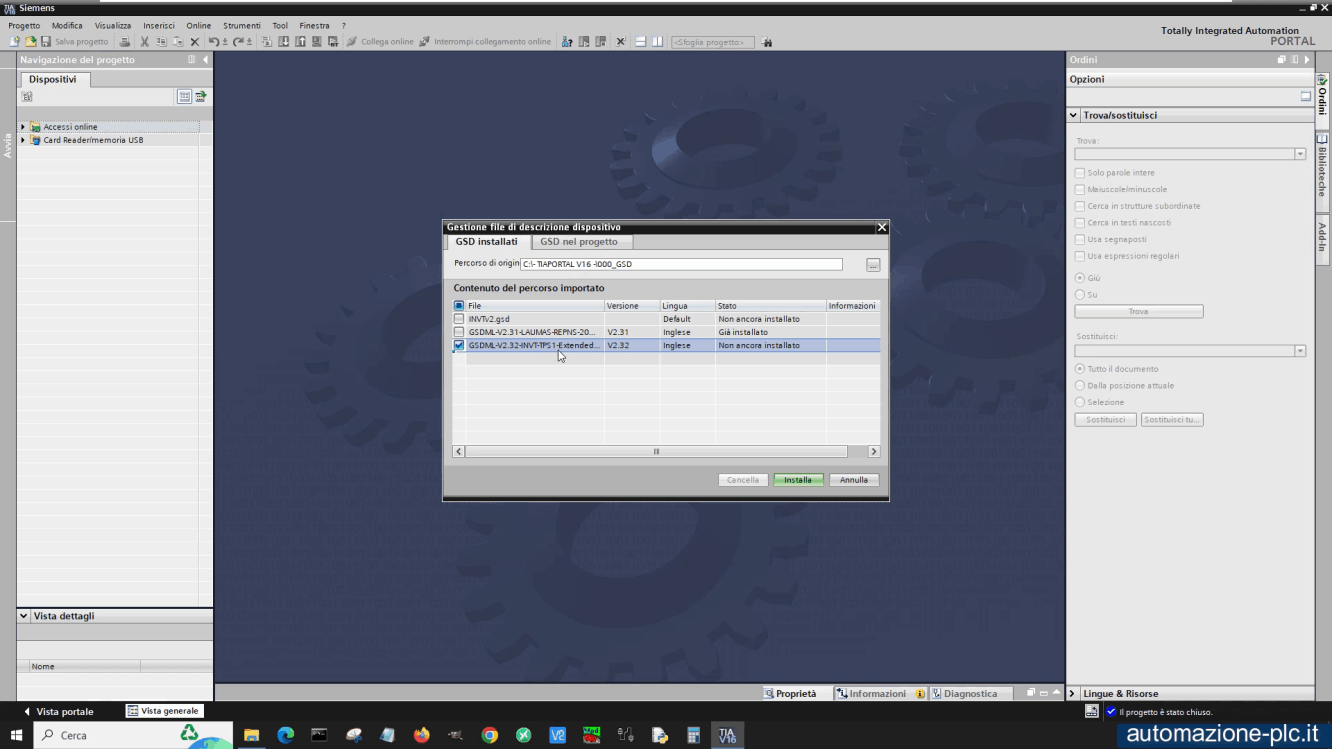This screenshot has height=749, width=1332.
Task: Click TIA V16 taskbar icon
Action: pos(727,735)
